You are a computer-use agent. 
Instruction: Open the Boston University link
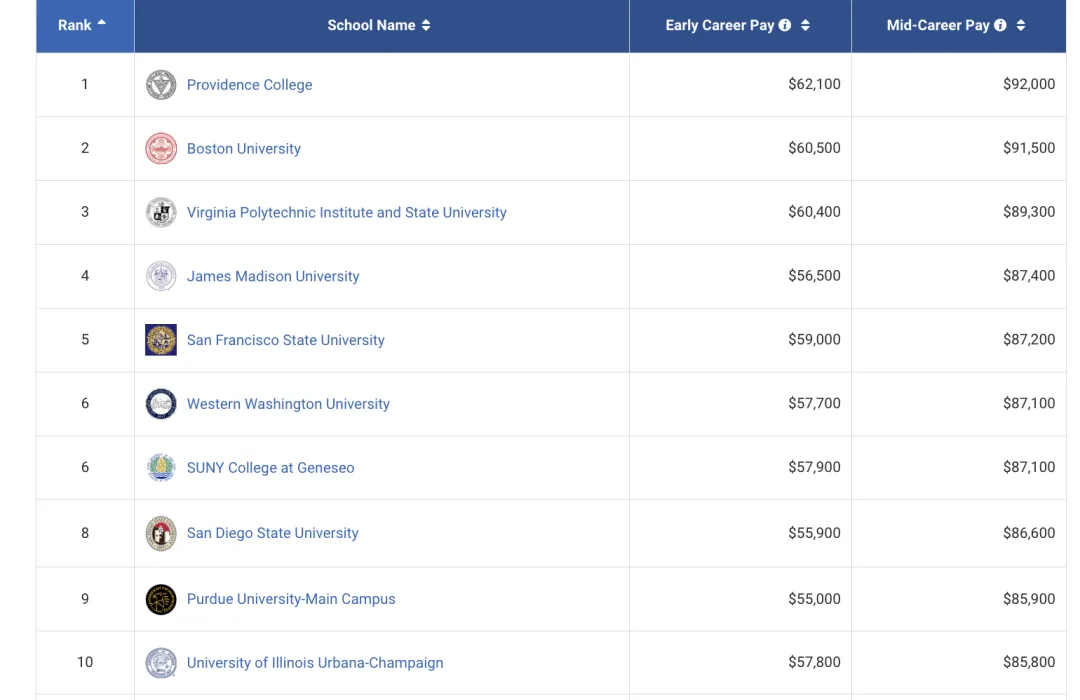(x=244, y=148)
